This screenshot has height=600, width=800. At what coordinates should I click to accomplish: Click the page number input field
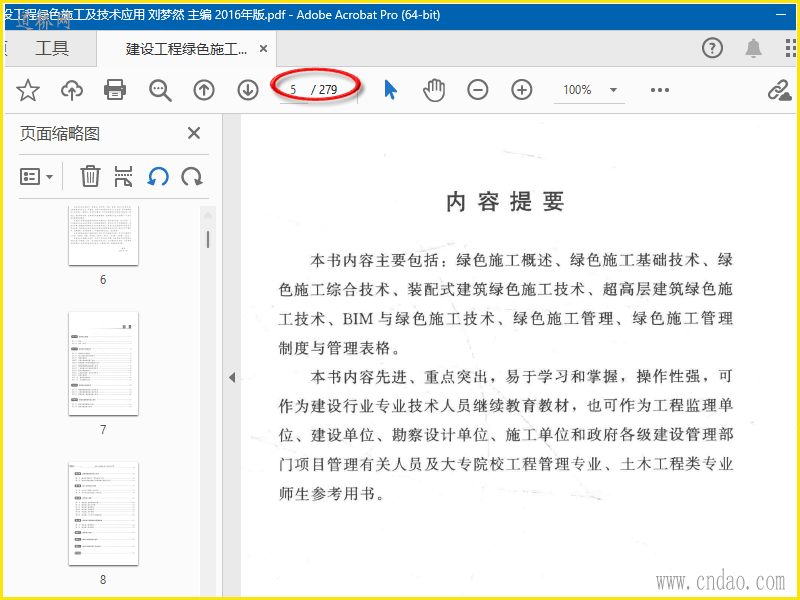point(294,90)
